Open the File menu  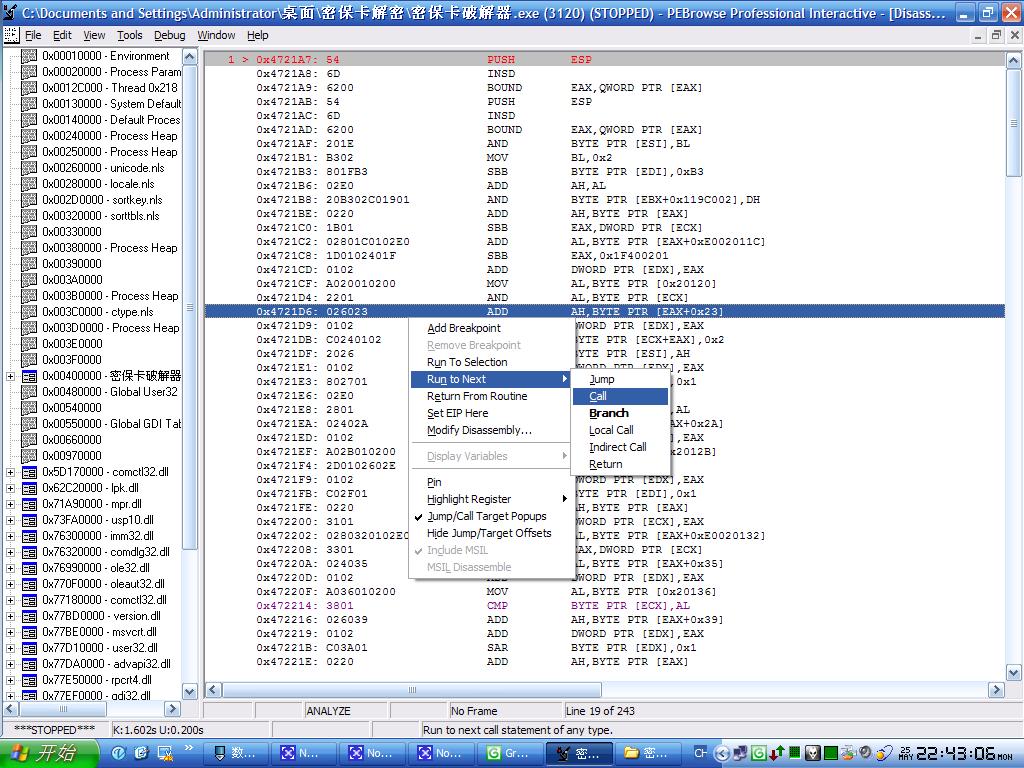pos(33,35)
